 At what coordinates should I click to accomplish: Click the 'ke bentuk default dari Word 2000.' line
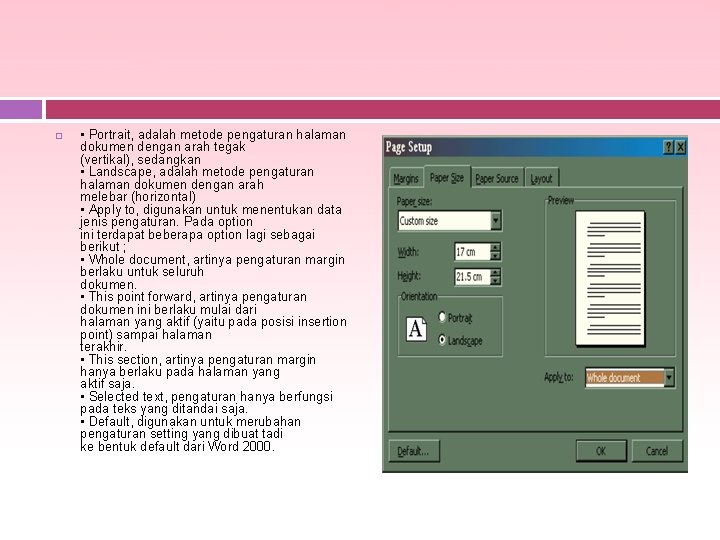pos(177,446)
